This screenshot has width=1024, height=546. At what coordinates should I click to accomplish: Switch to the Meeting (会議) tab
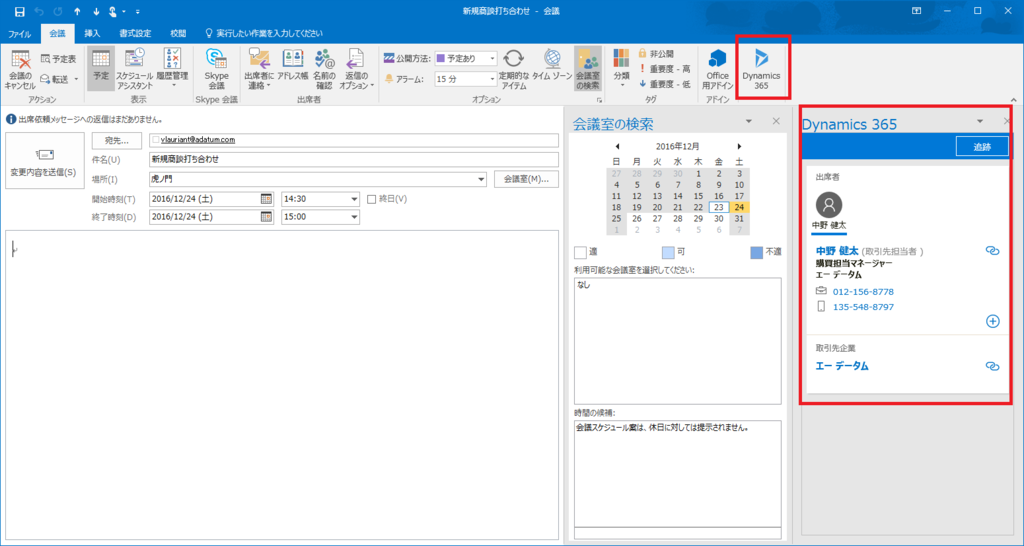[x=57, y=33]
